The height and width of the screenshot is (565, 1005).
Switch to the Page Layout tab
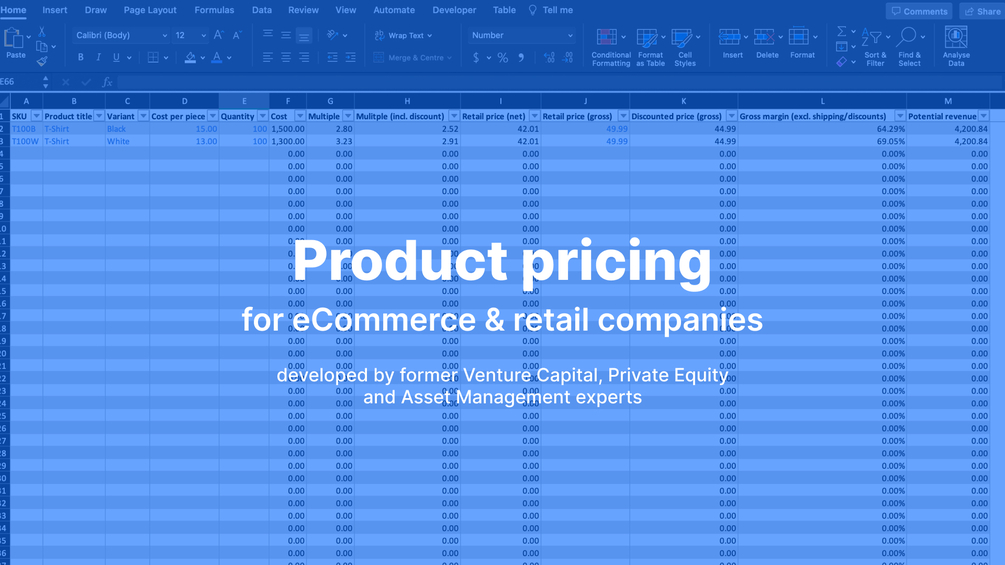(x=150, y=10)
